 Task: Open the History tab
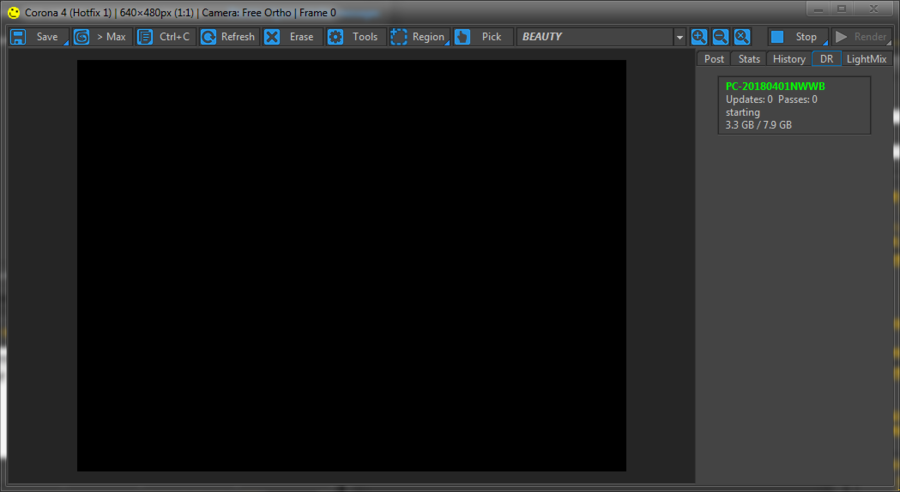789,59
